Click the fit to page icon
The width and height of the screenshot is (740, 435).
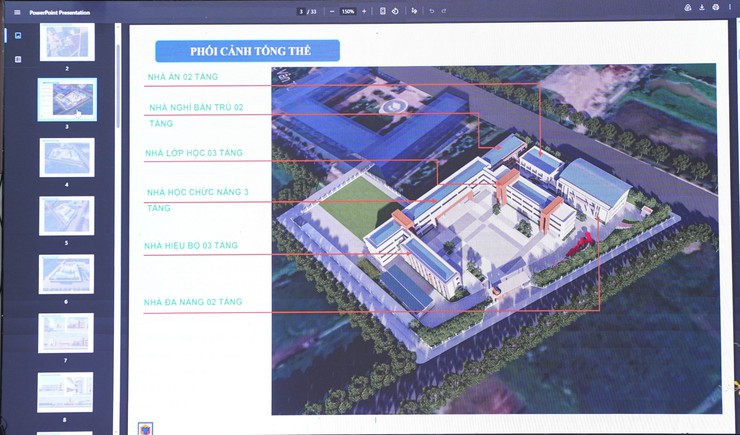tap(383, 11)
